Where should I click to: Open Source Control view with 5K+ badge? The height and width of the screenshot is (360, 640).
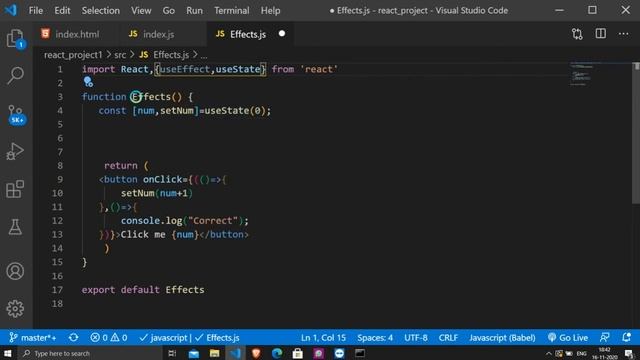pyautogui.click(x=16, y=114)
